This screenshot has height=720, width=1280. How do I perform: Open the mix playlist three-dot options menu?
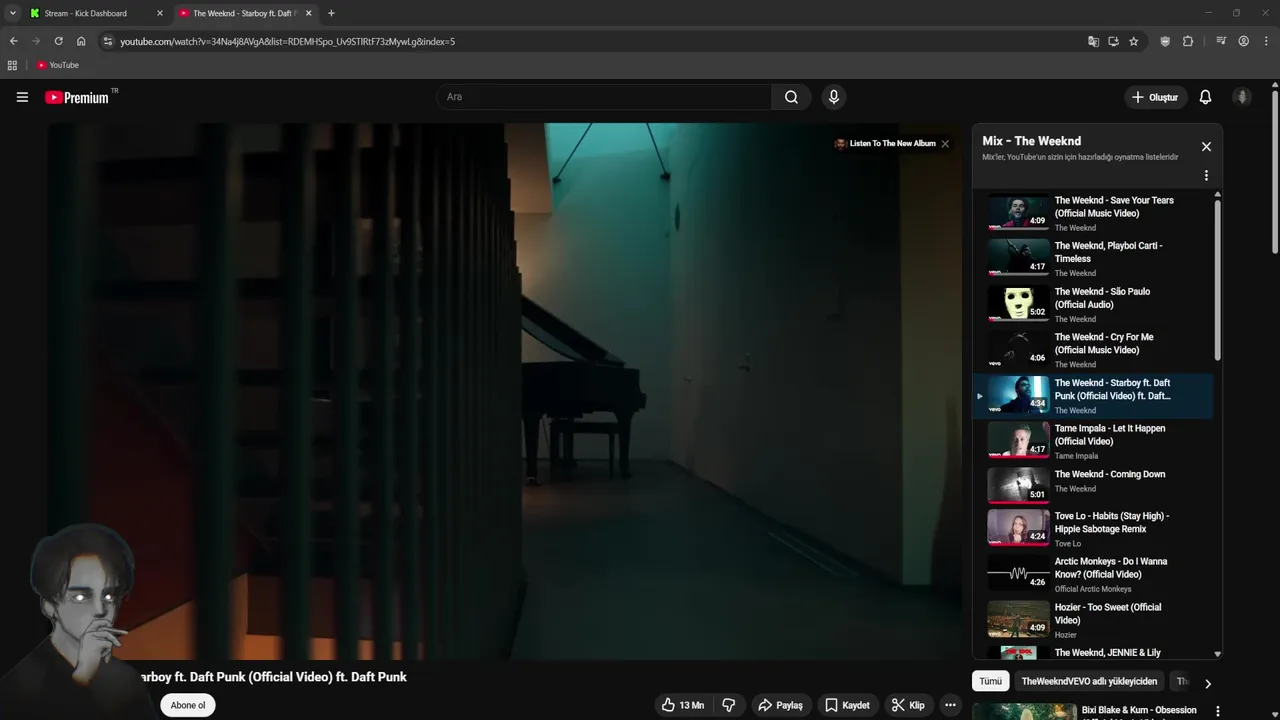pyautogui.click(x=1206, y=175)
